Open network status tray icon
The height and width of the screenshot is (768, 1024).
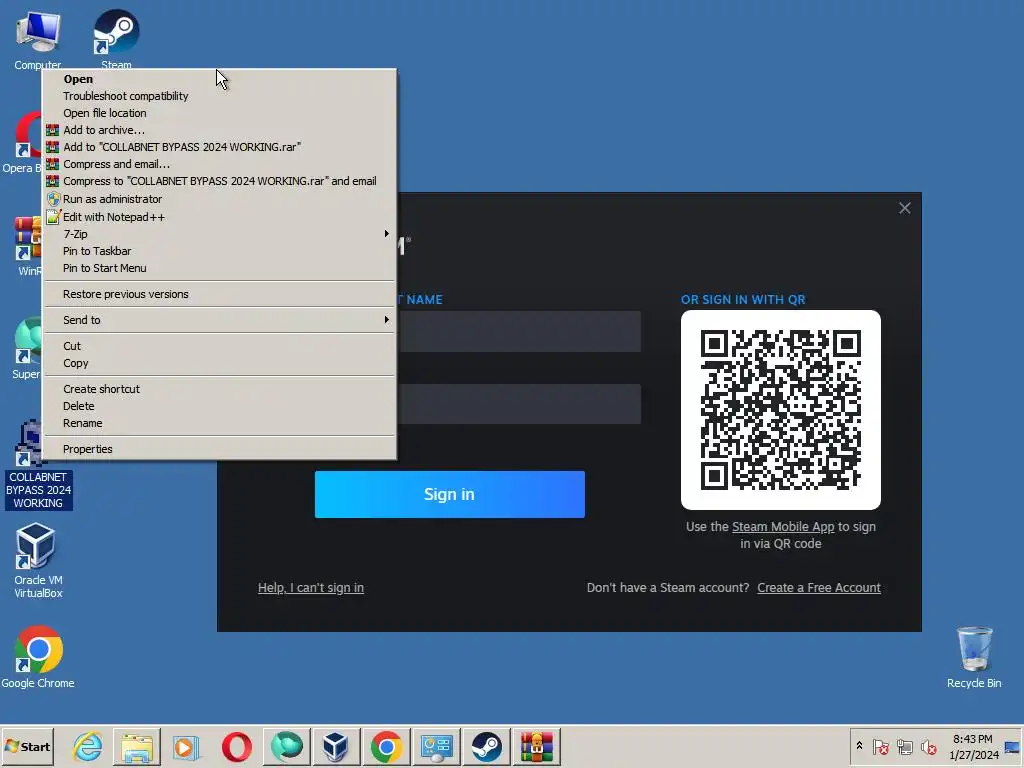pyautogui.click(x=904, y=746)
